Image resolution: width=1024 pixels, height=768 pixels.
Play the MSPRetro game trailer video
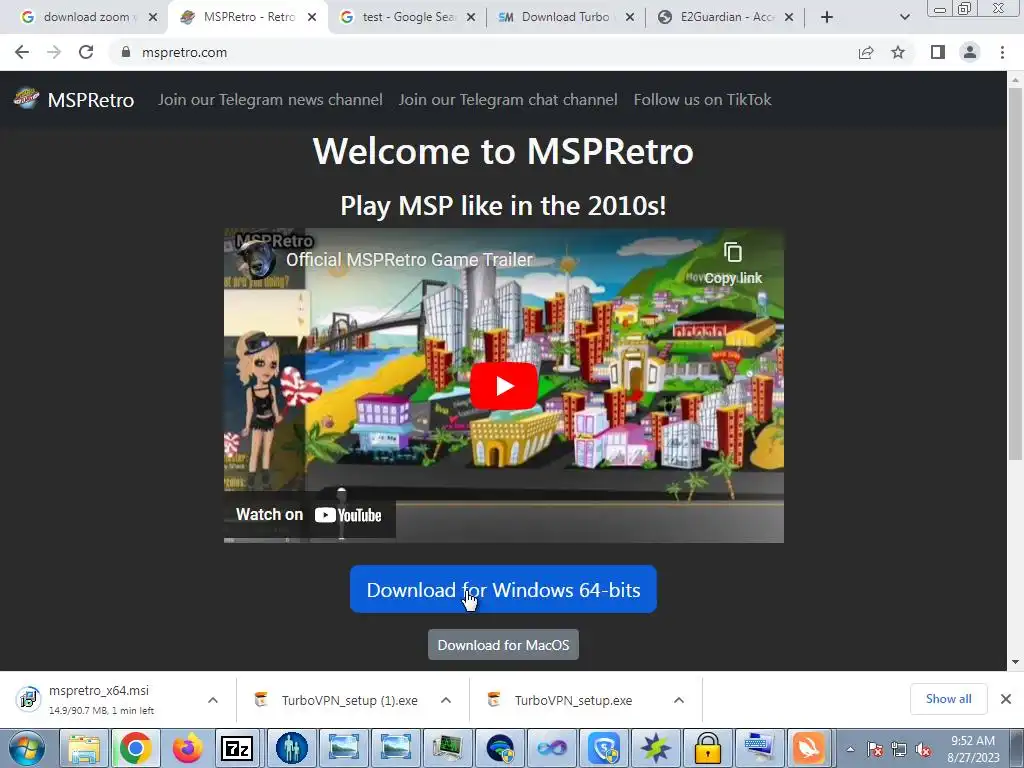tap(504, 386)
